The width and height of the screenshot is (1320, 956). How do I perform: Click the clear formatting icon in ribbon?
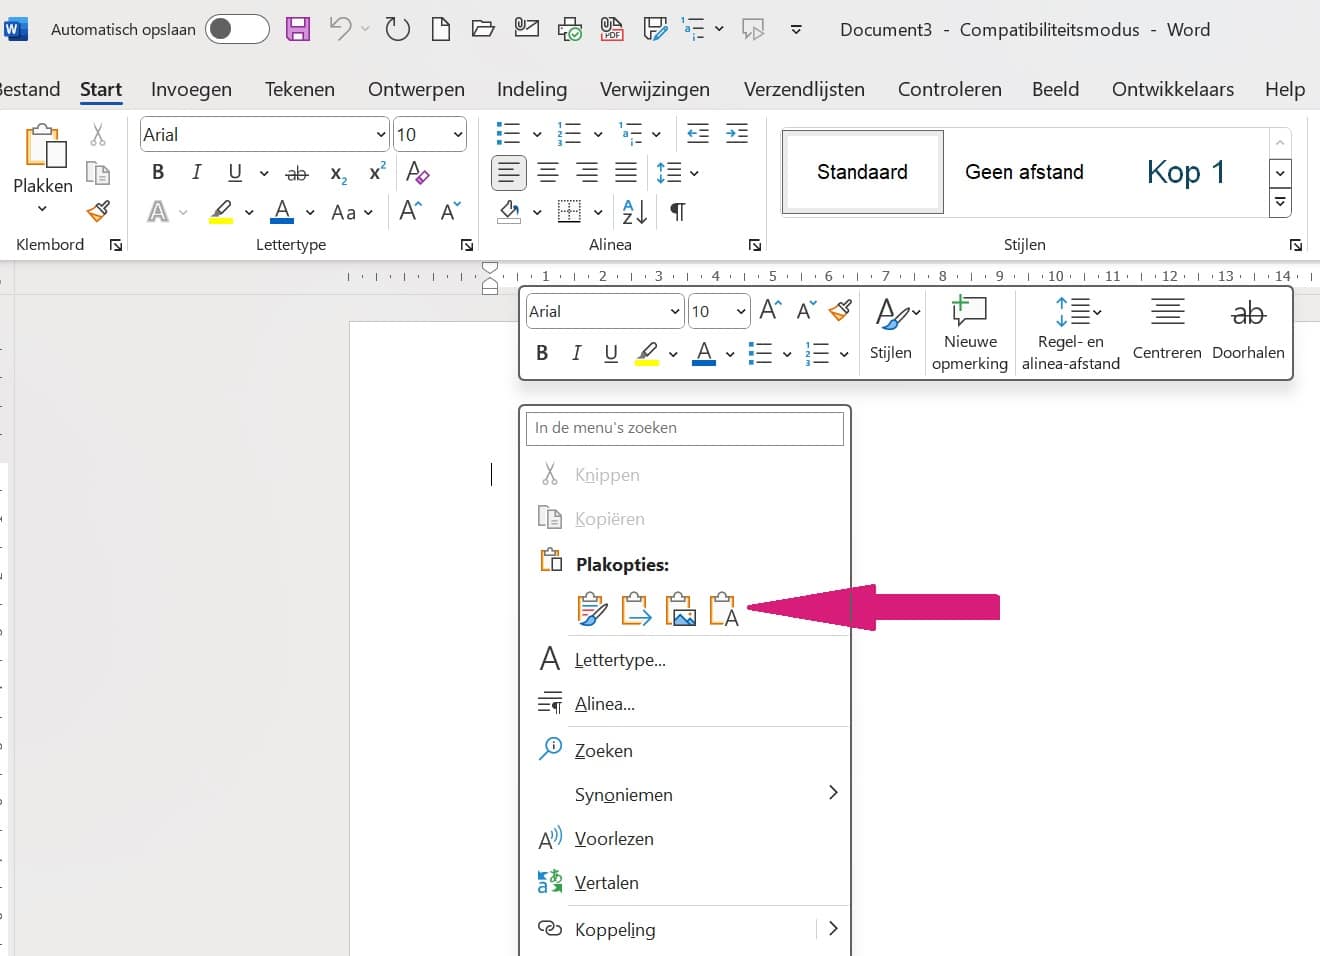418,172
